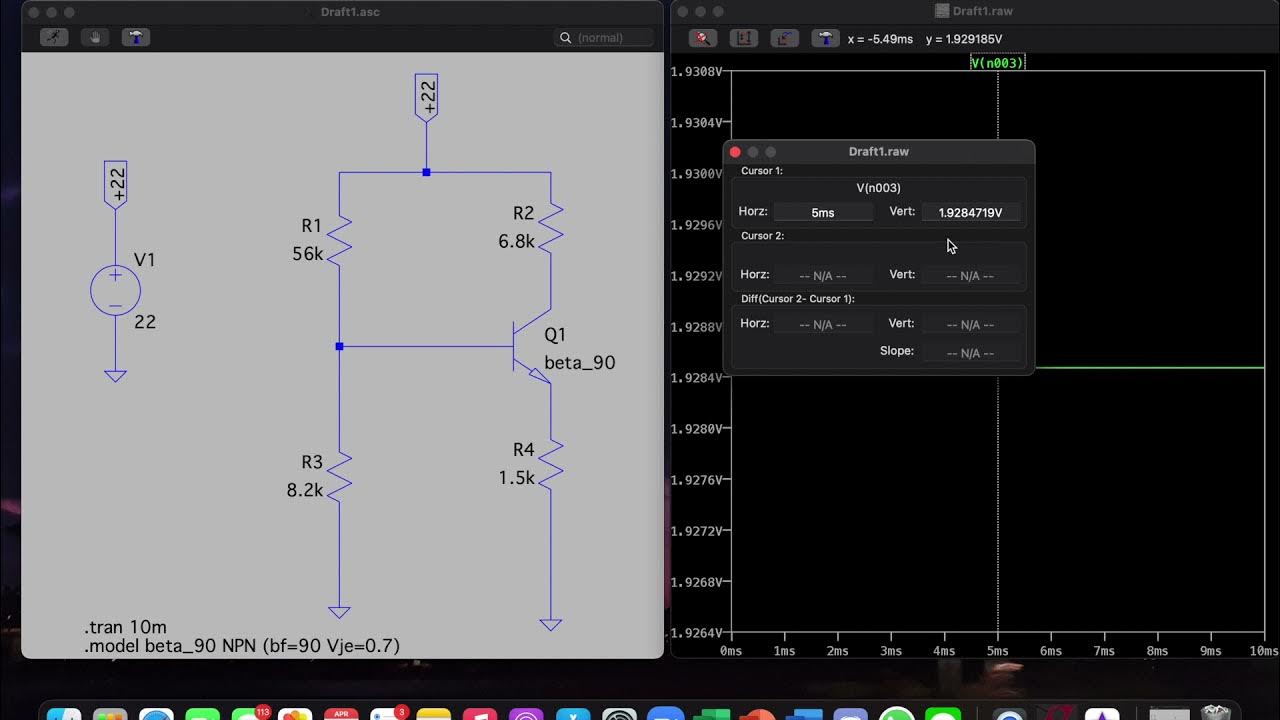Click ground symbol below R4
The image size is (1280, 720).
click(x=551, y=624)
